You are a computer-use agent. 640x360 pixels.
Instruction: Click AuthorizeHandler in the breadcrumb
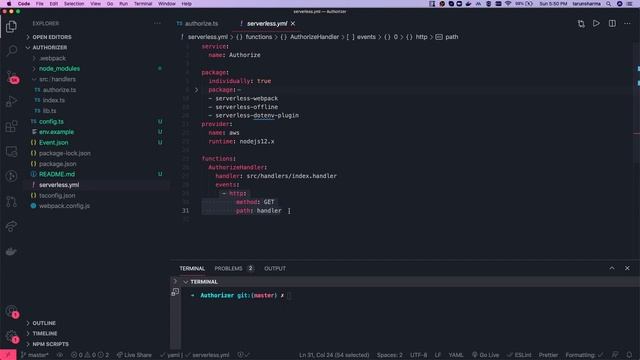coord(314,37)
